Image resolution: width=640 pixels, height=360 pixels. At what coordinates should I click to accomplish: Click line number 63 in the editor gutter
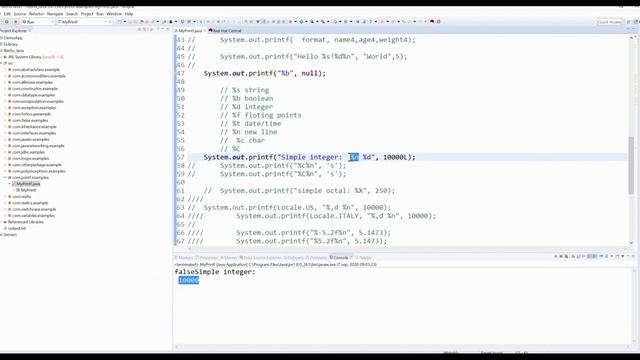point(180,207)
